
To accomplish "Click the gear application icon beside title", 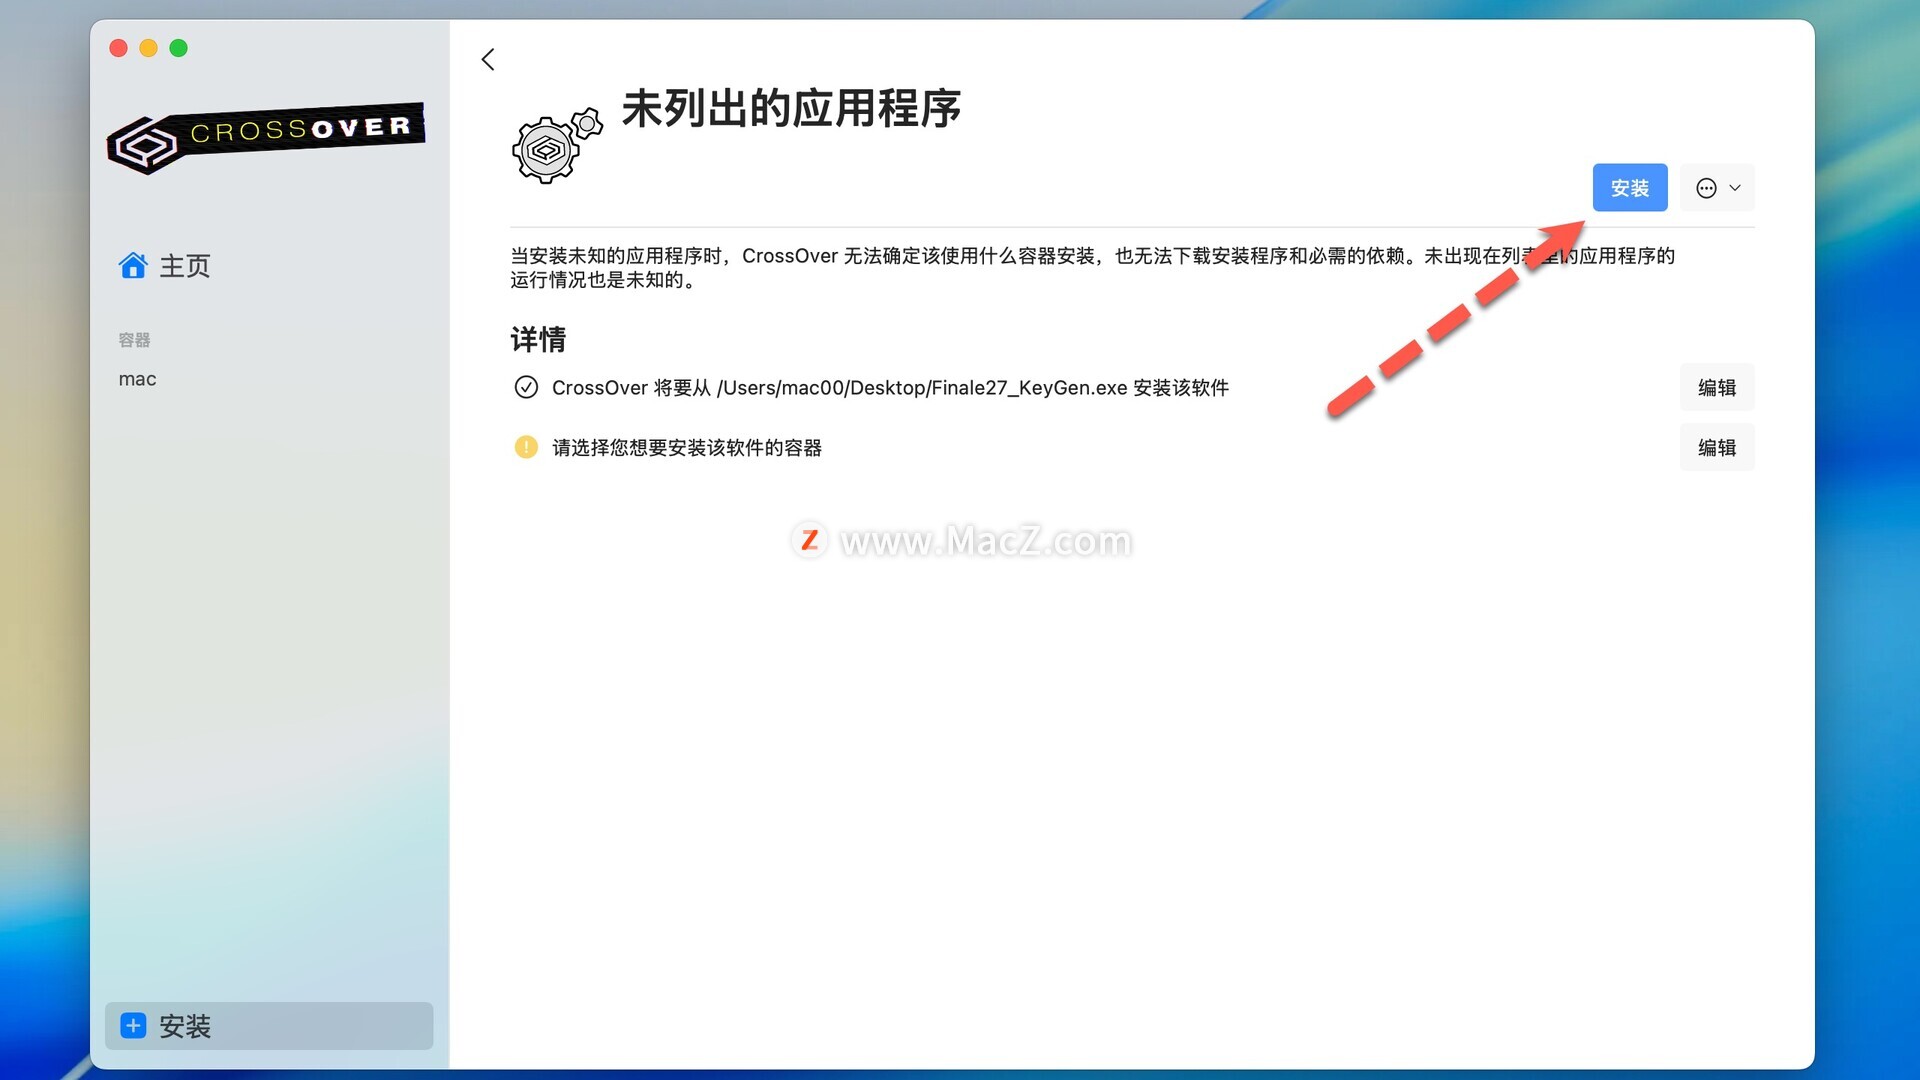I will [555, 147].
